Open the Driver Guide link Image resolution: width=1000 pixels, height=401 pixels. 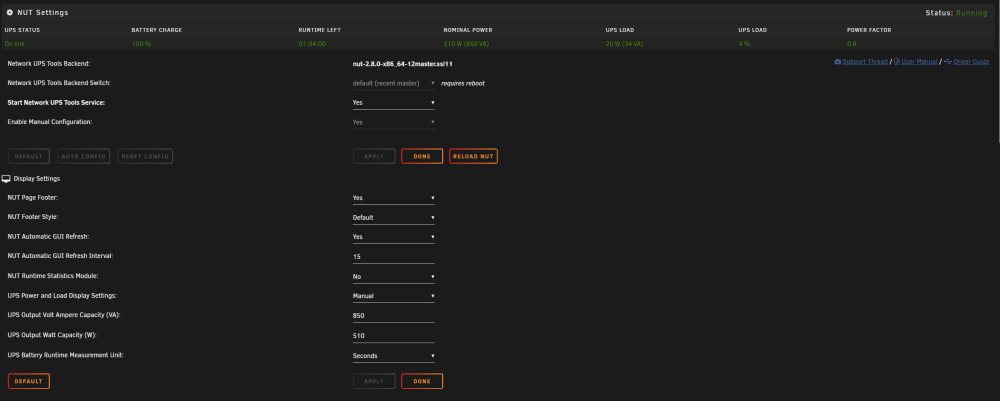click(971, 62)
